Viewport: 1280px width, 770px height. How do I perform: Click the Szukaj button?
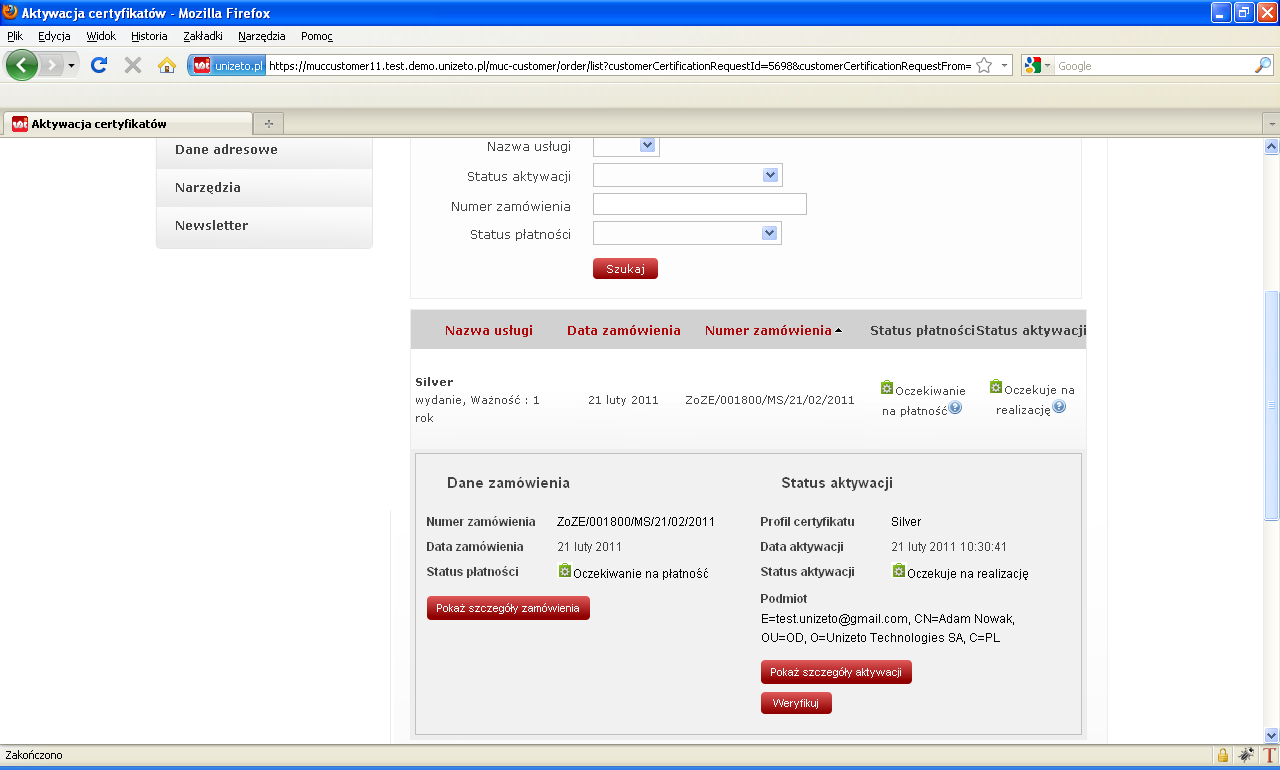tap(625, 269)
